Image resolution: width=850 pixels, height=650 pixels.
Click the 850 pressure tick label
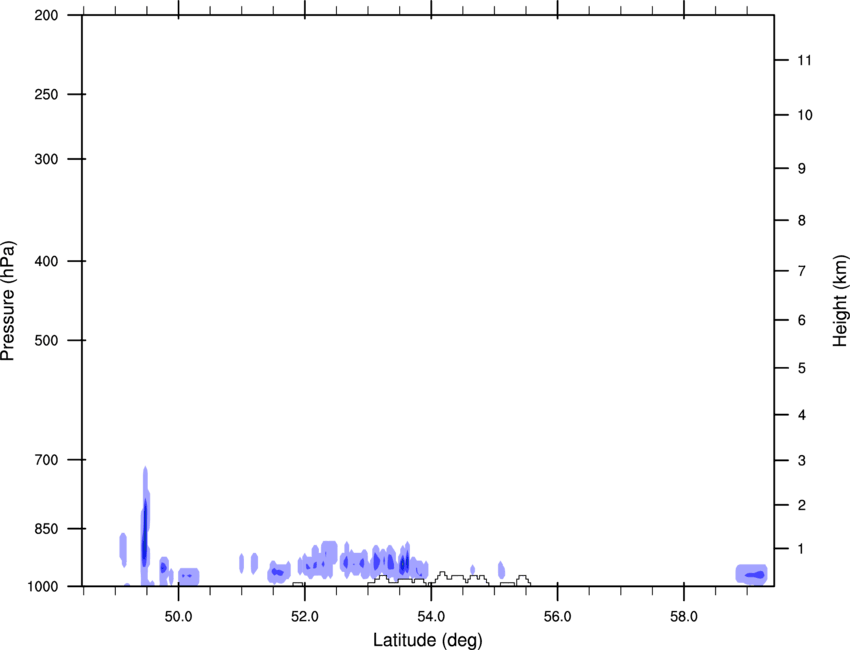47,529
